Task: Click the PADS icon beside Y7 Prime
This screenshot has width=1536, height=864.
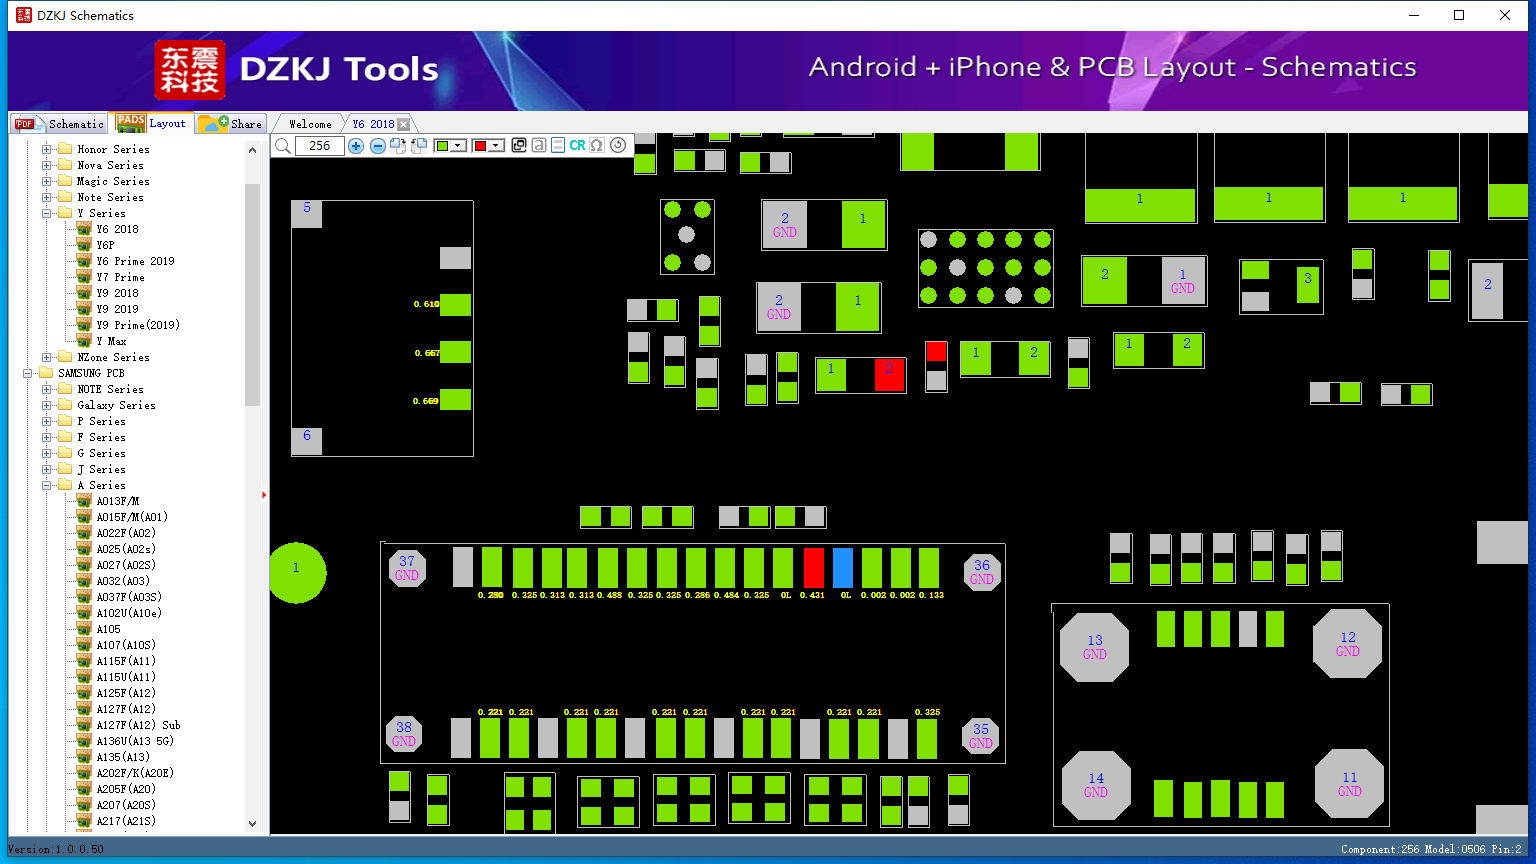Action: coord(84,277)
